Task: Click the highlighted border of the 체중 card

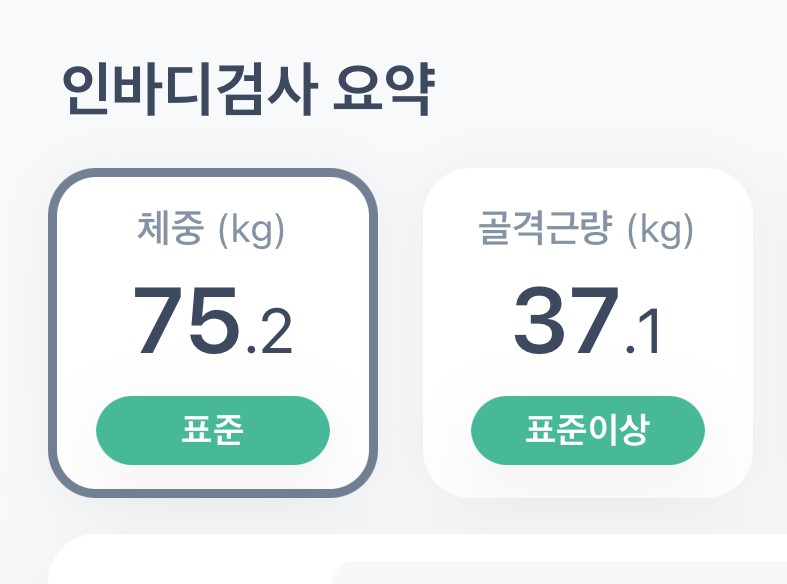Action: [53, 330]
